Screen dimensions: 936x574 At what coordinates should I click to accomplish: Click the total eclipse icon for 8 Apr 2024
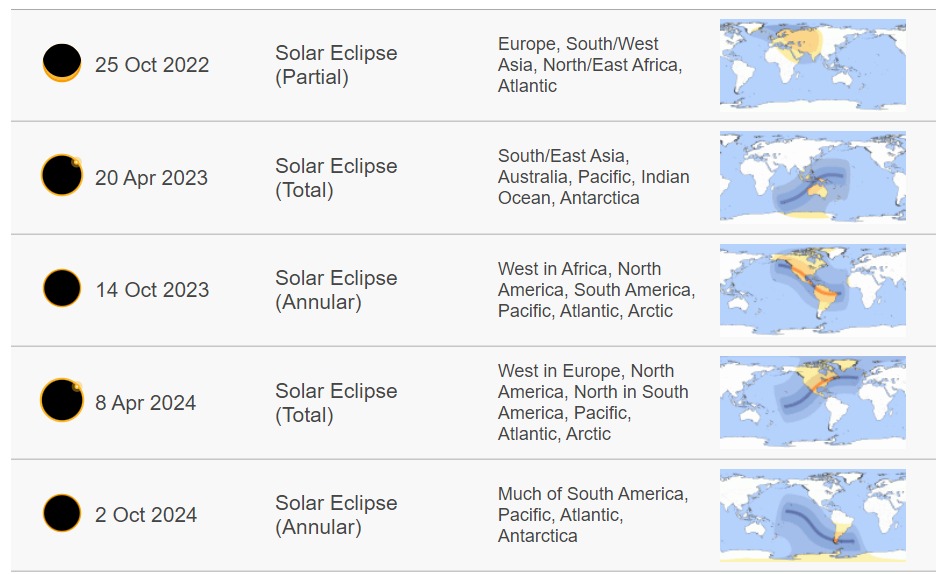(62, 400)
